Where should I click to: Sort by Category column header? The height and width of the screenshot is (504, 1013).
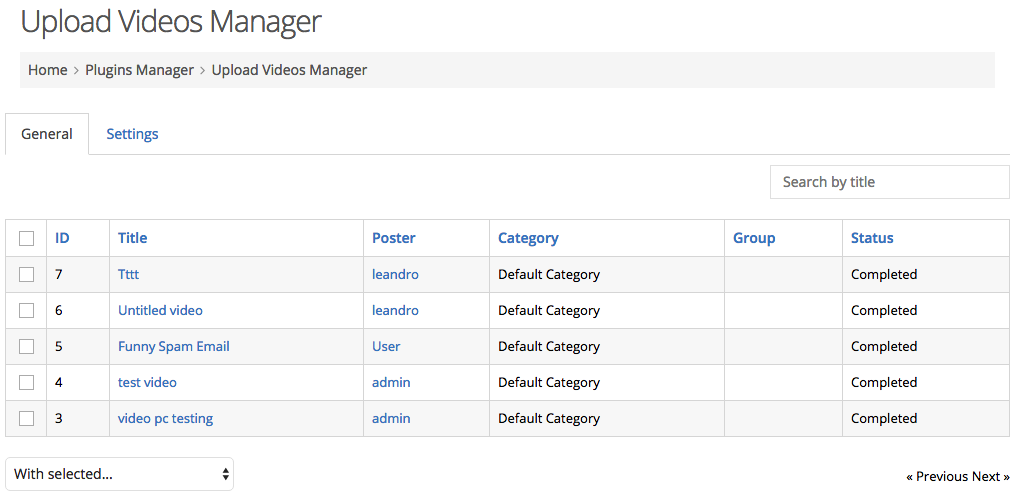click(x=528, y=238)
